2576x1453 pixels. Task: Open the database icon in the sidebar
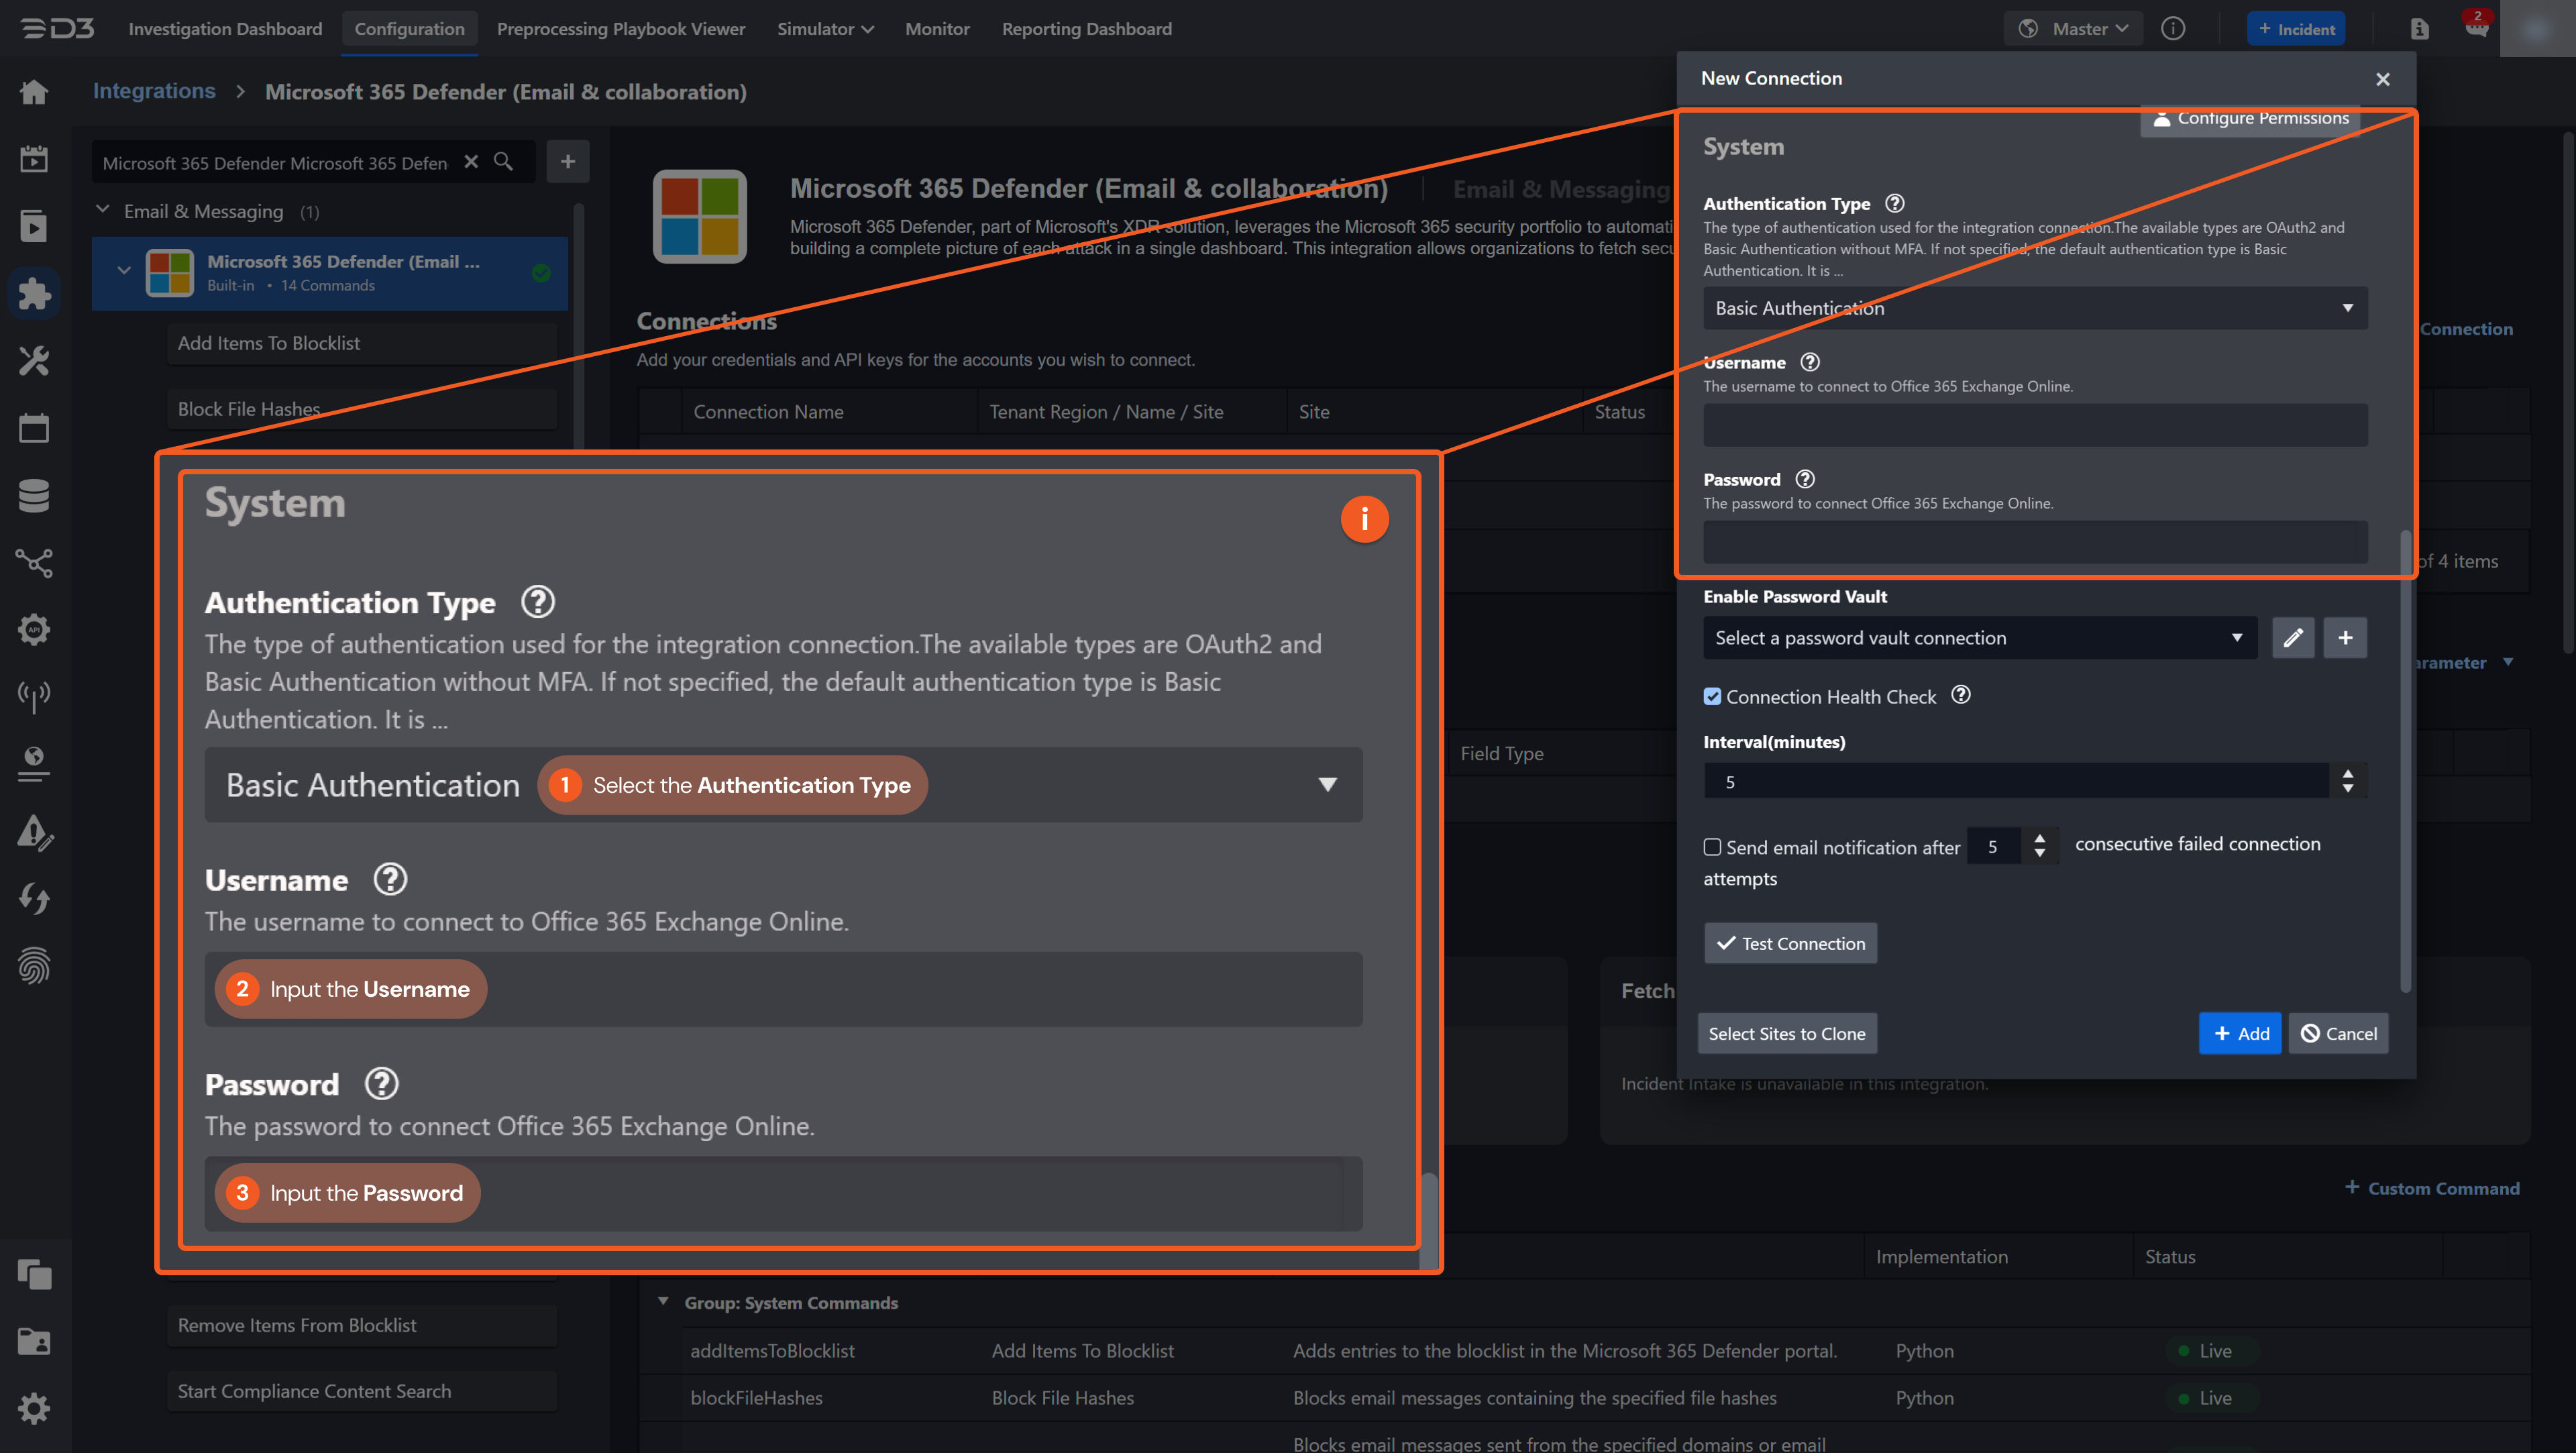(33, 495)
